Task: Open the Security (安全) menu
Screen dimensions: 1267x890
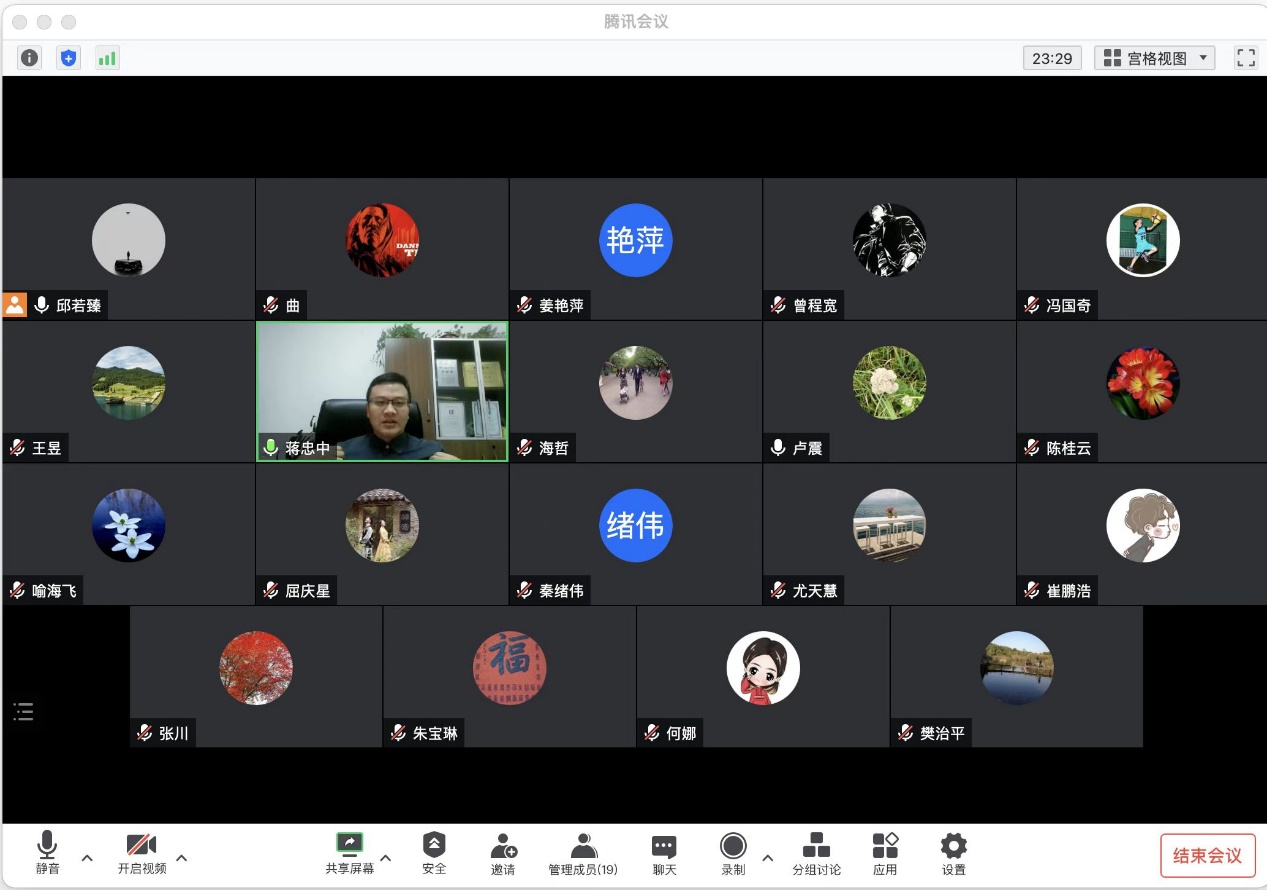Action: [x=434, y=854]
